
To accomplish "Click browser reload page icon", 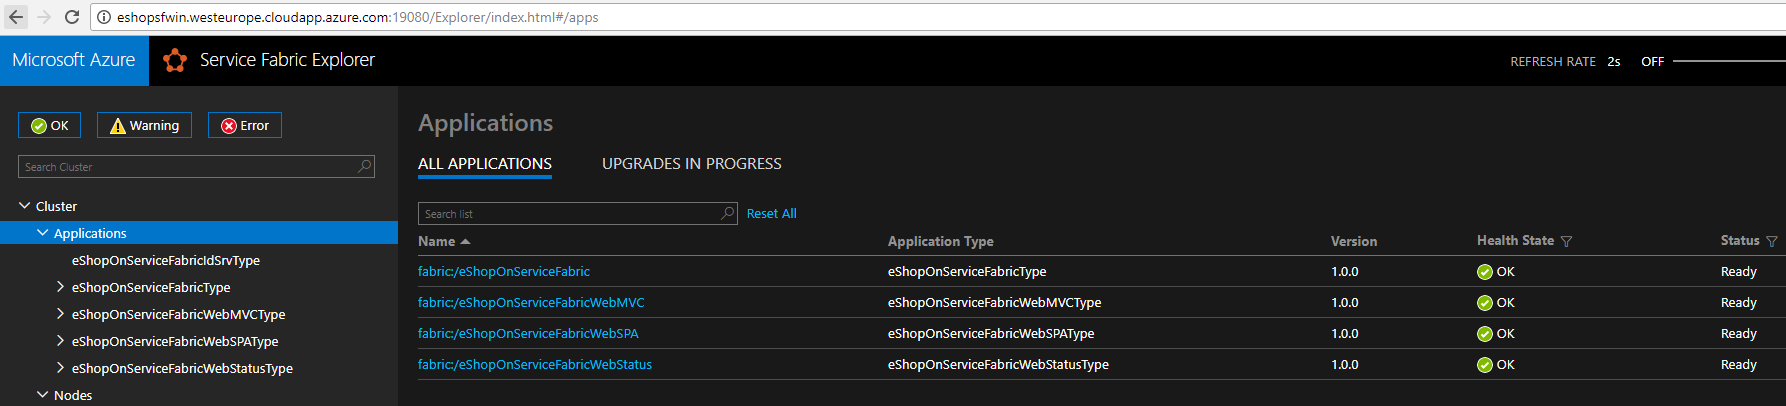I will point(72,17).
